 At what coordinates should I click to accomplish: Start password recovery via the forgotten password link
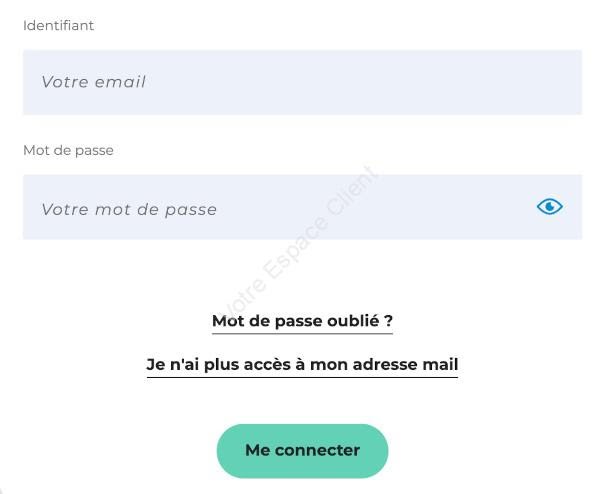click(302, 321)
